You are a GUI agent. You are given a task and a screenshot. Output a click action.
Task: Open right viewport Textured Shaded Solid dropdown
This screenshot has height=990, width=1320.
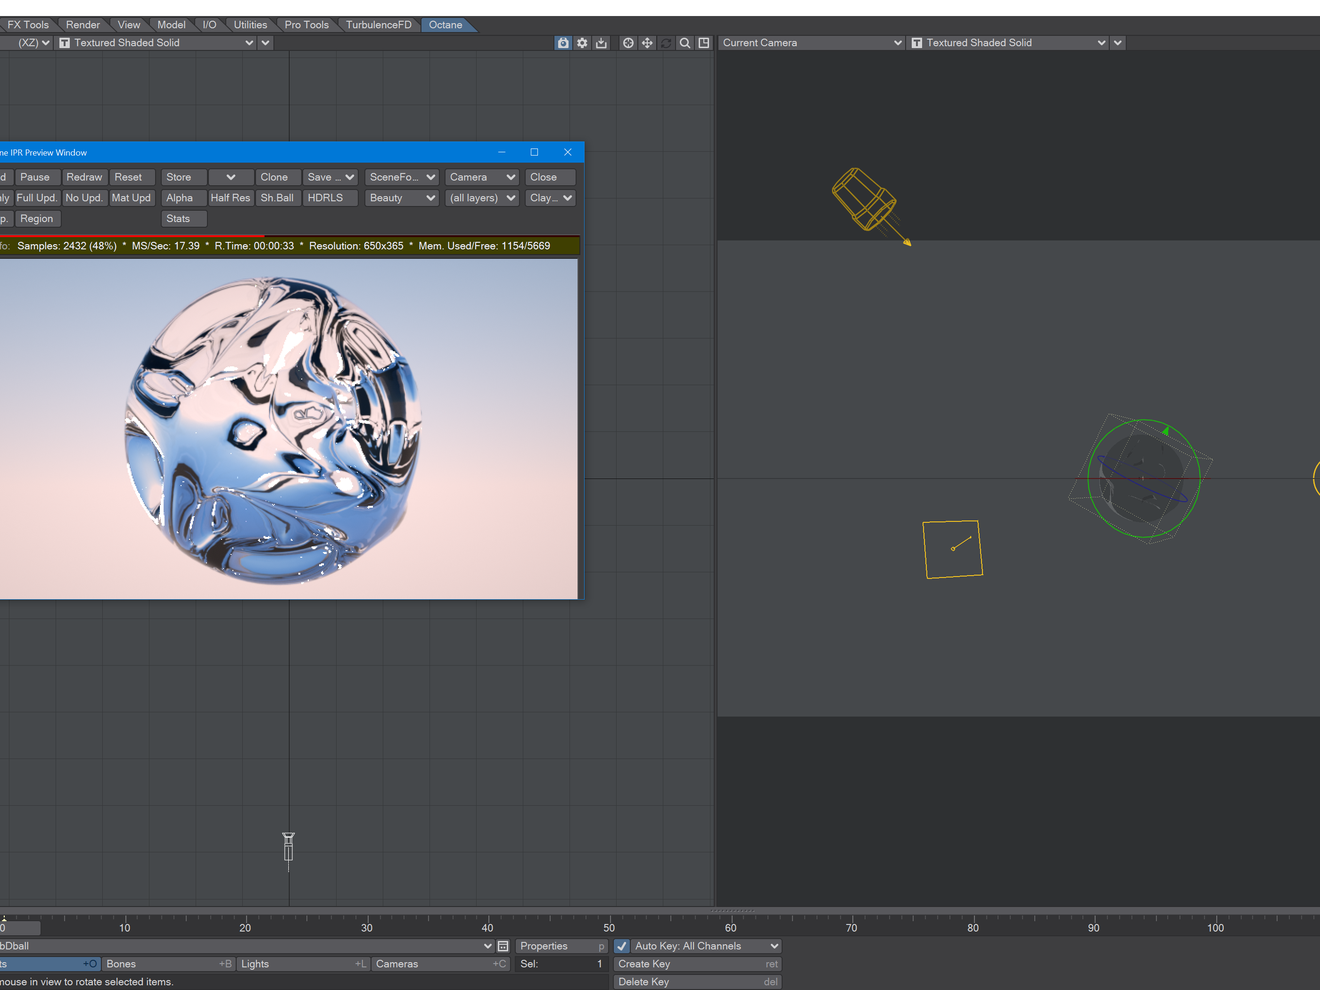click(x=1008, y=43)
